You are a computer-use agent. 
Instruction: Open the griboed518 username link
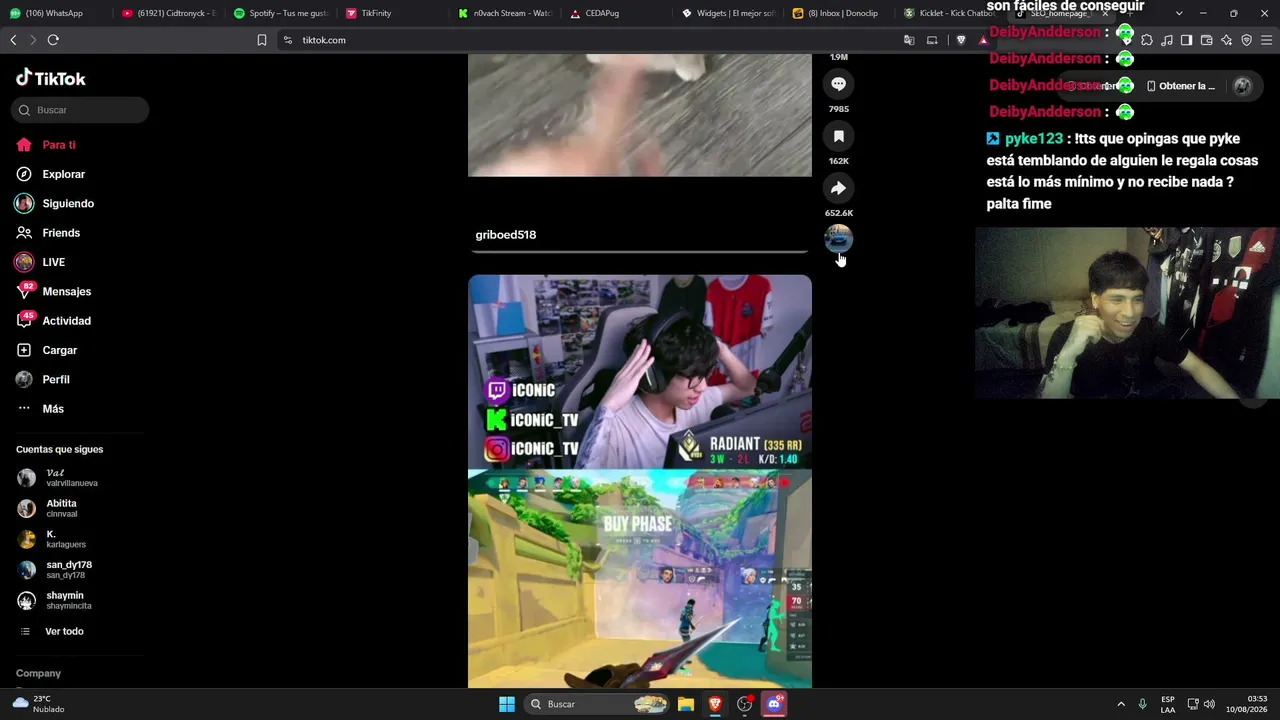click(506, 235)
